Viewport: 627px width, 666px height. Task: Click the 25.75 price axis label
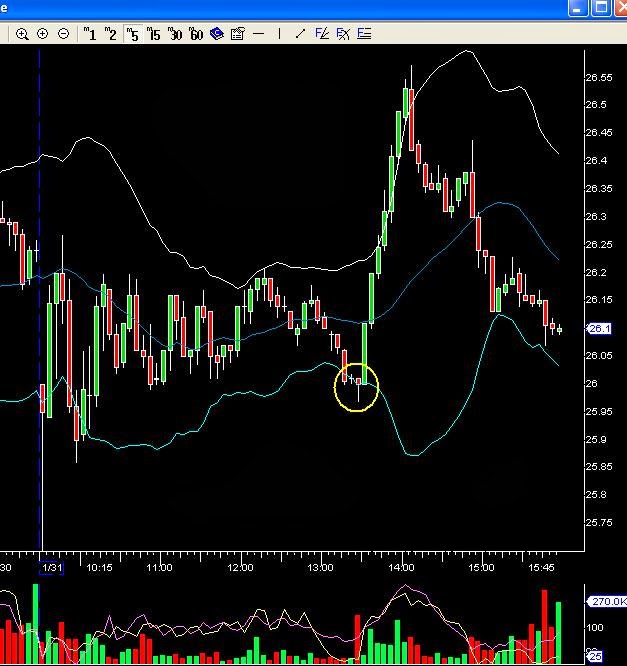point(599,522)
